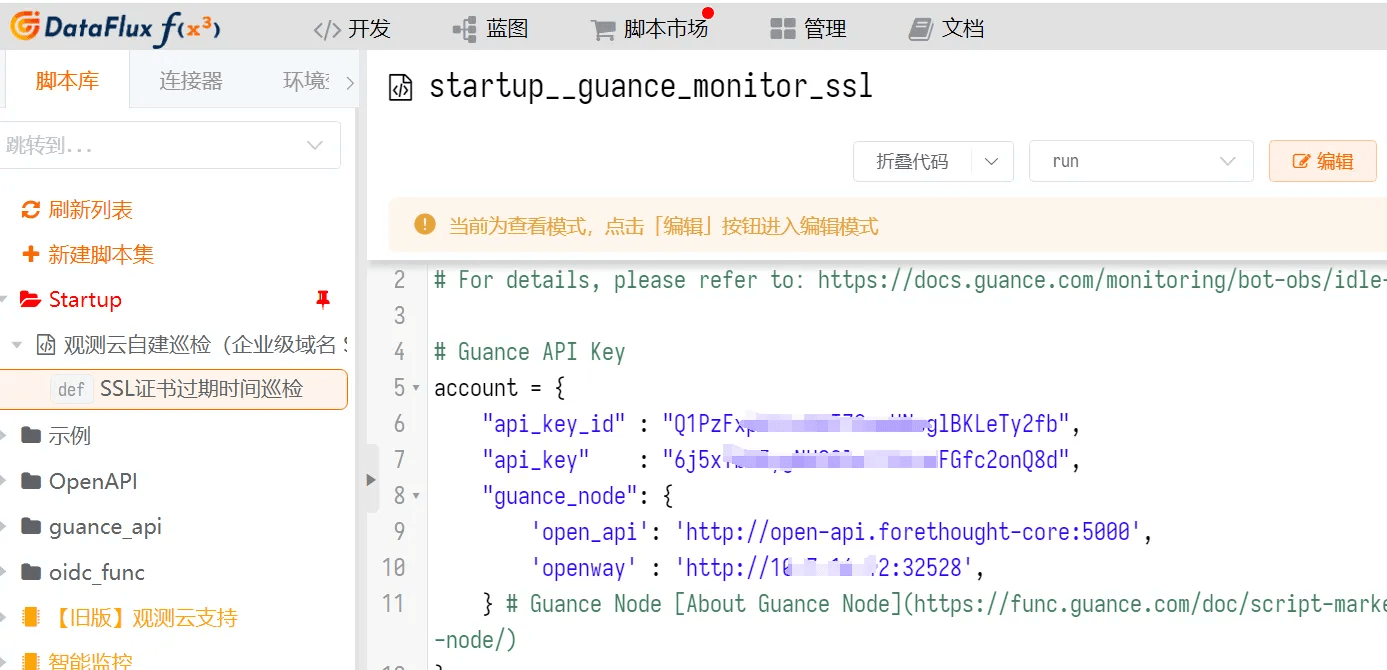The image size is (1387, 670).
Task: Go to 脚本市场 script market
Action: (649, 29)
